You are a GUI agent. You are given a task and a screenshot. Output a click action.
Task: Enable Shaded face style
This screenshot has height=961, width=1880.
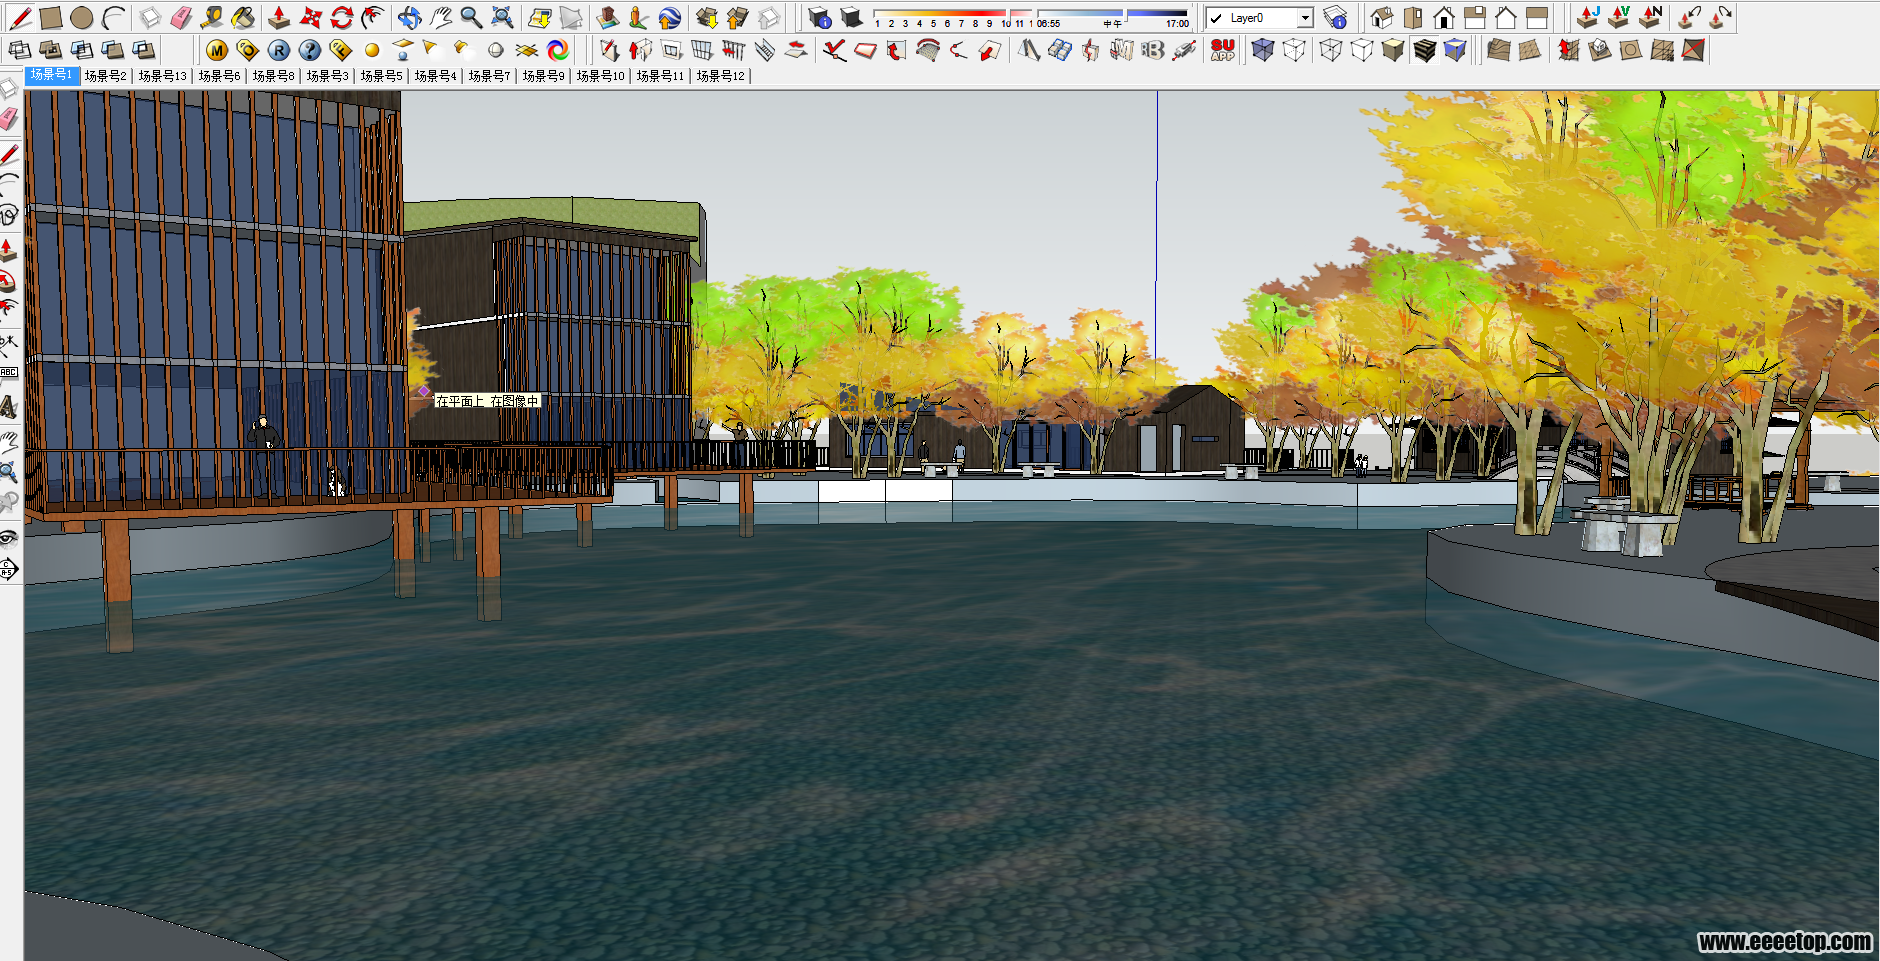click(1393, 50)
